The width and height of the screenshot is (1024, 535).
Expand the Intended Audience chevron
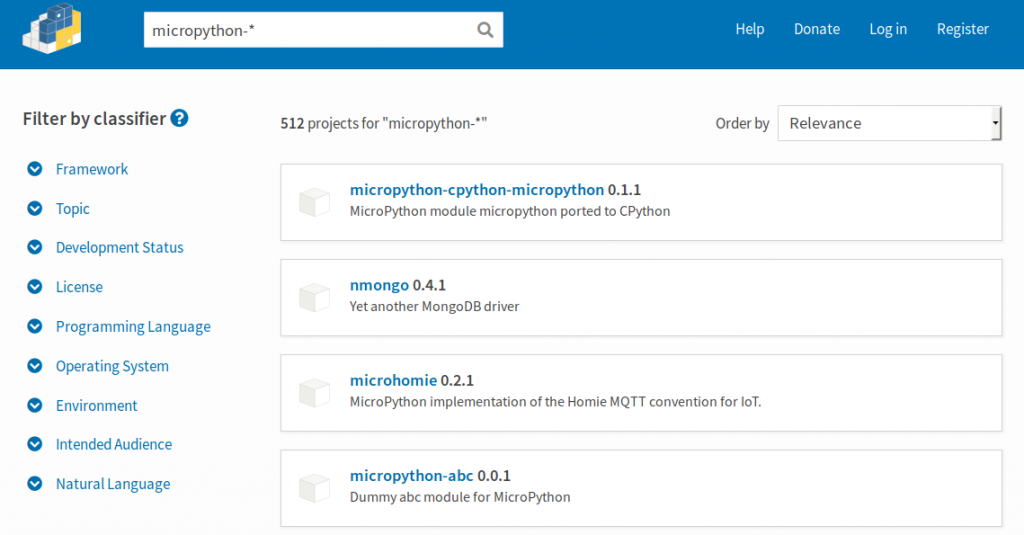click(35, 444)
